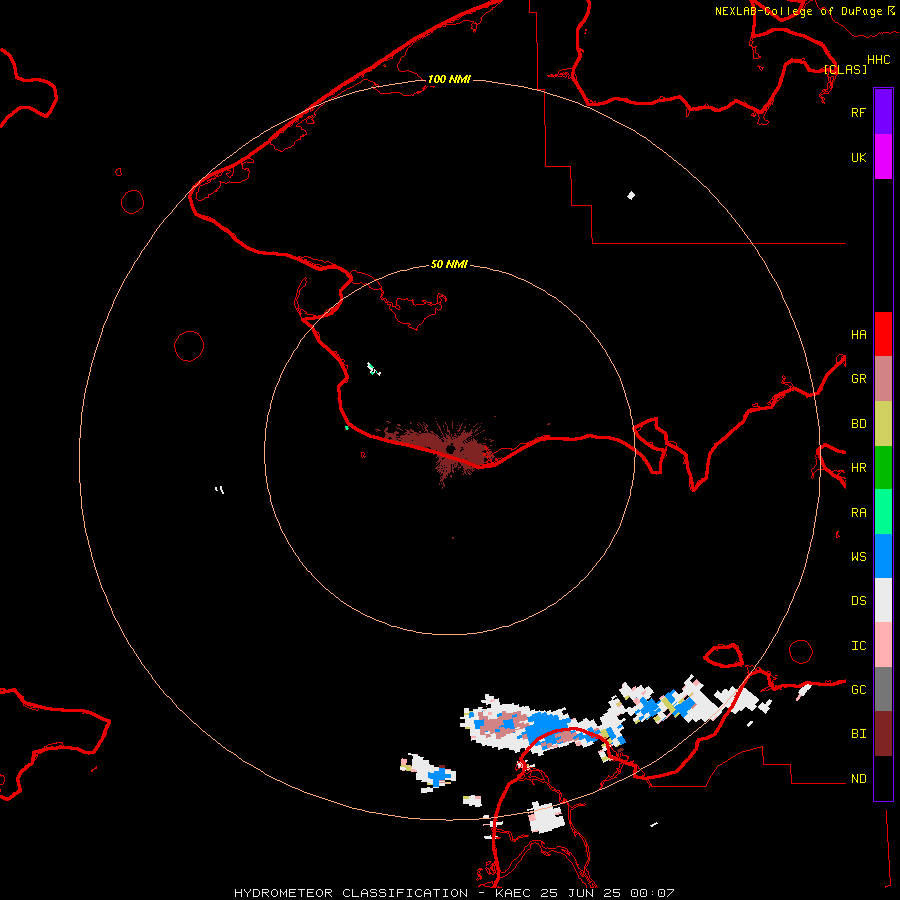Image resolution: width=900 pixels, height=900 pixels.
Task: Click the GR dusty pink legend swatch
Action: tap(883, 378)
